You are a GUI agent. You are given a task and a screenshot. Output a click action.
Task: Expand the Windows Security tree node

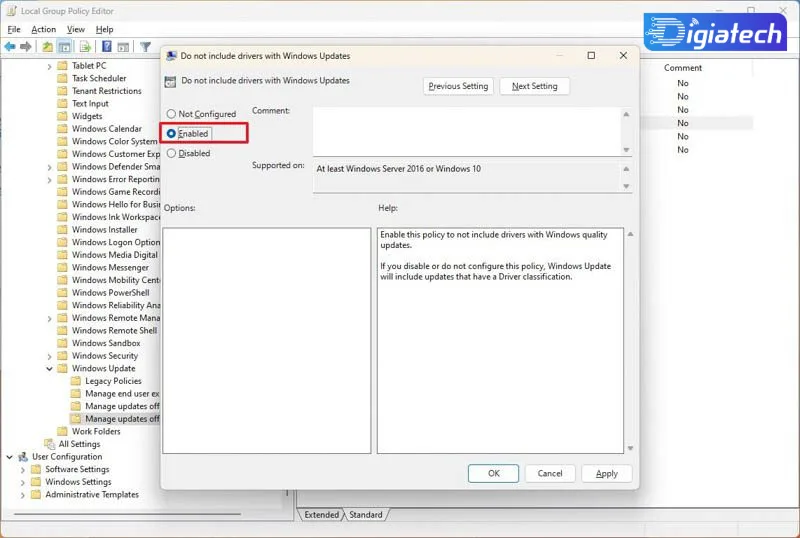[49, 356]
